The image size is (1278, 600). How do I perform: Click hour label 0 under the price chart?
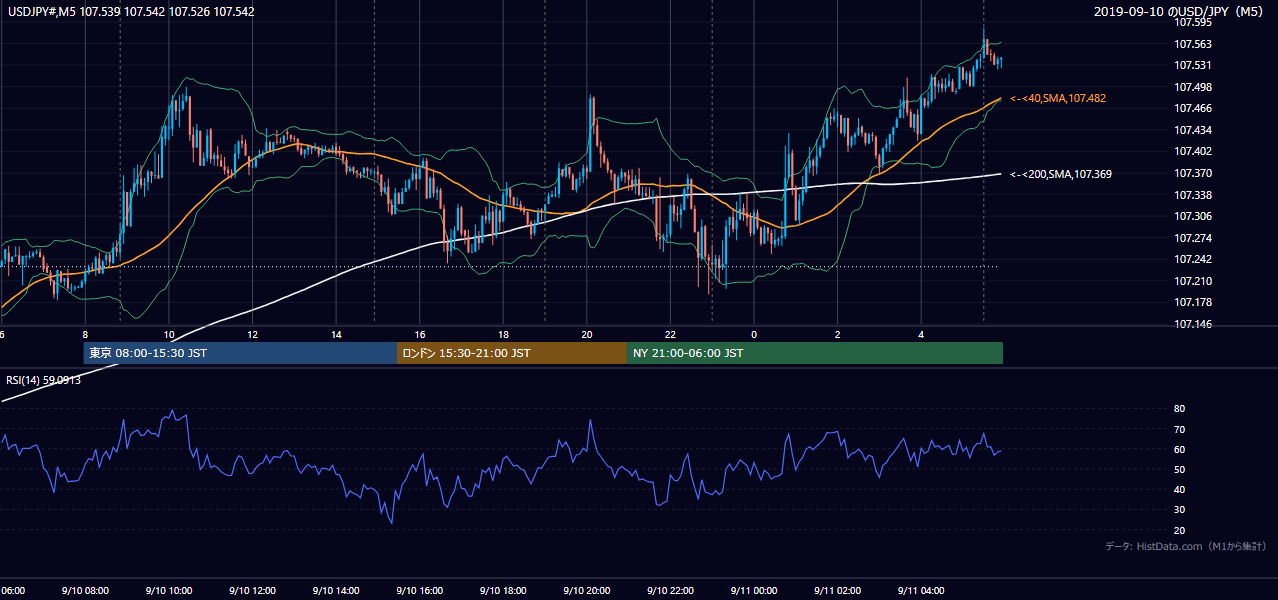[x=754, y=335]
